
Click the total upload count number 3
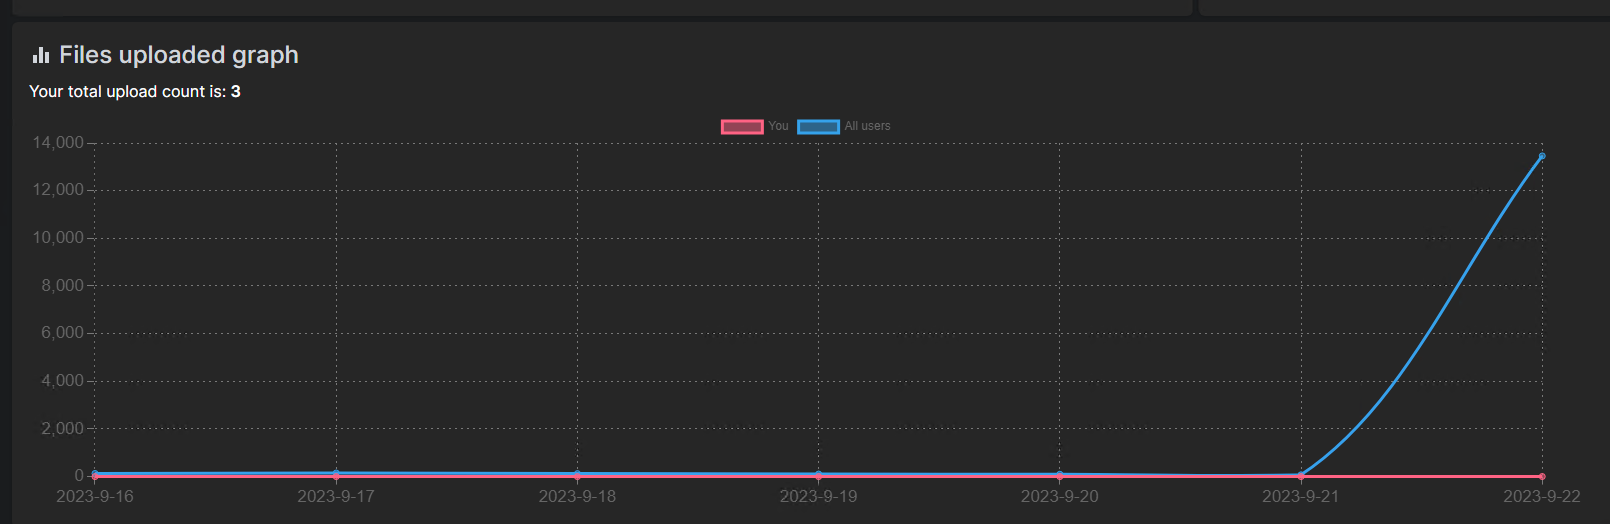click(236, 92)
